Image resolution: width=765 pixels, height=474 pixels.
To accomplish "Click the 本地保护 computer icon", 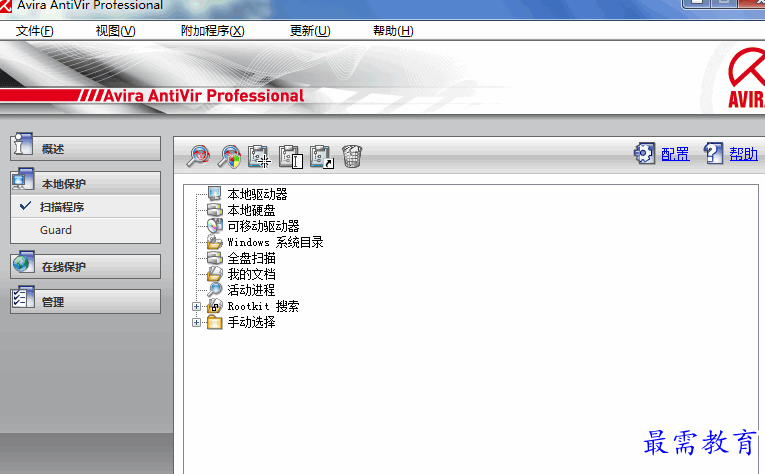I will tap(22, 179).
